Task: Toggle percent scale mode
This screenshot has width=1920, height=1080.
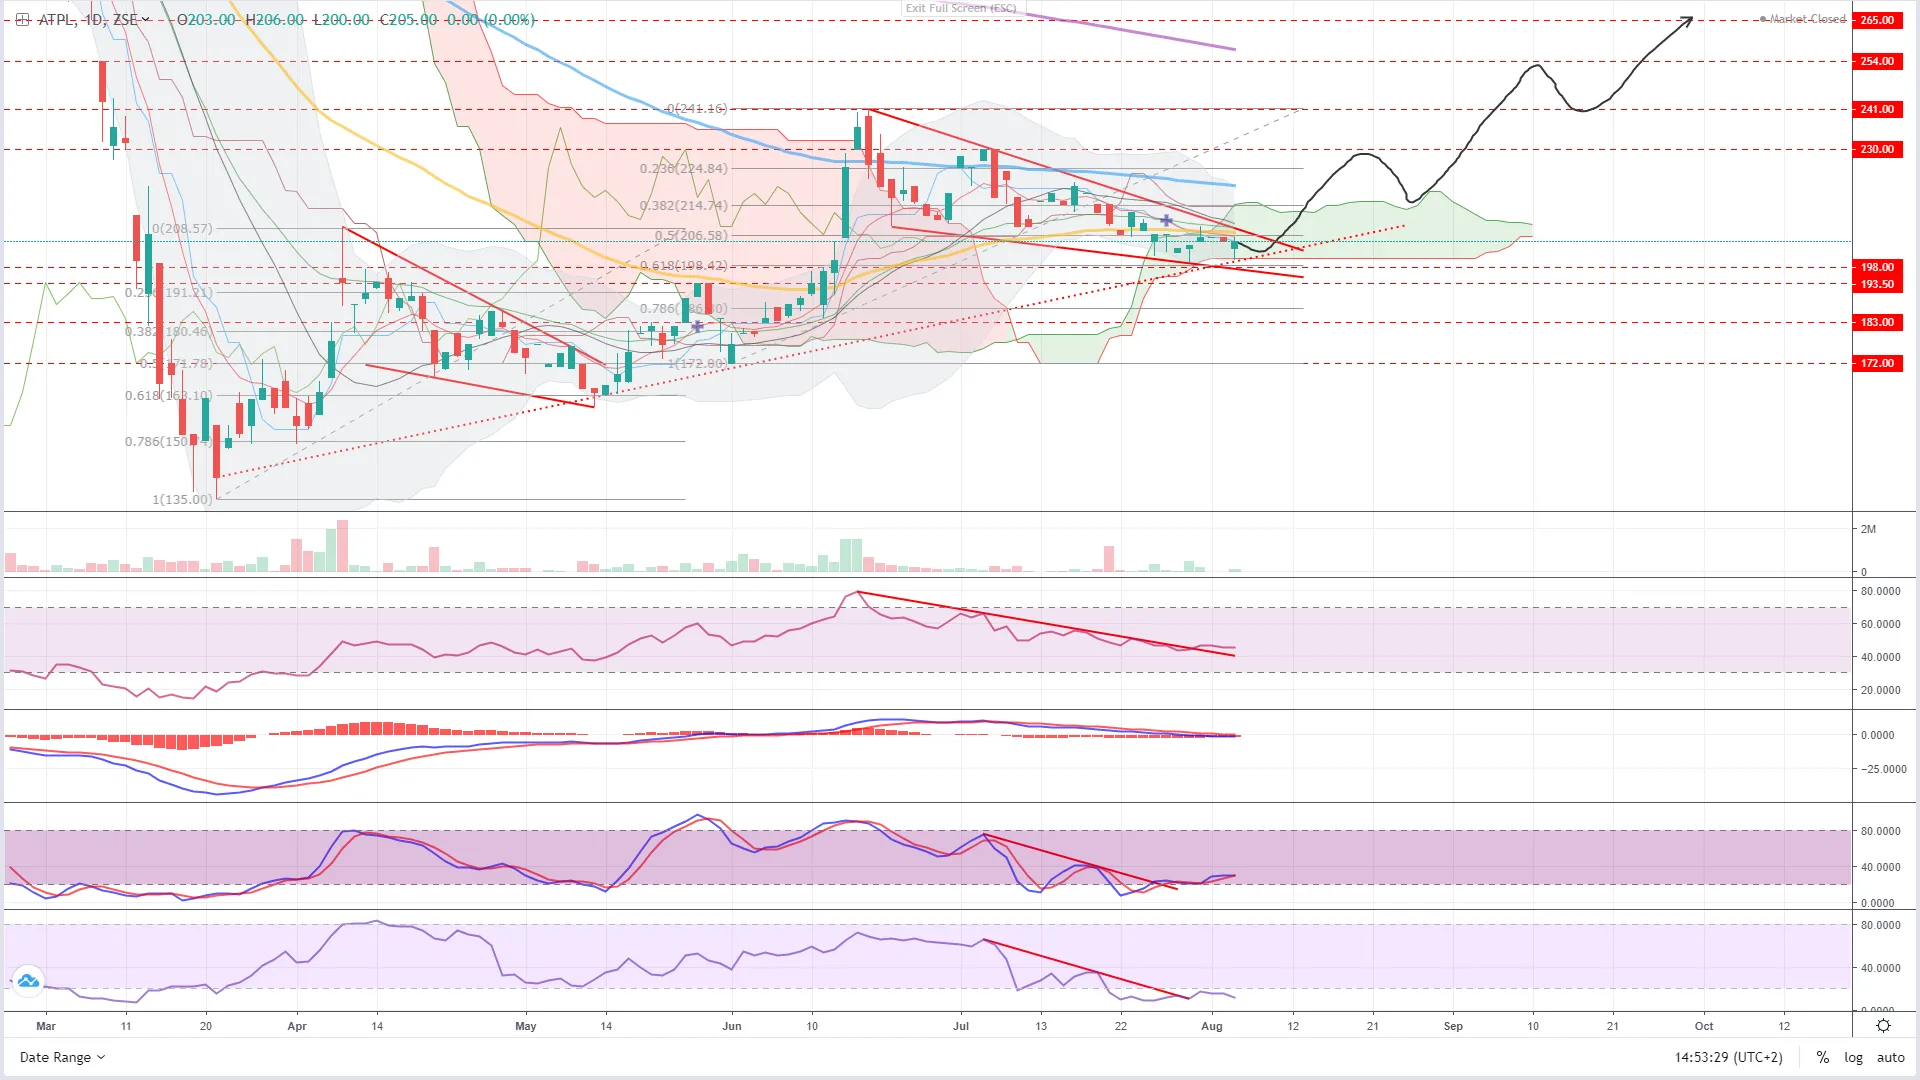Action: [x=1823, y=1057]
